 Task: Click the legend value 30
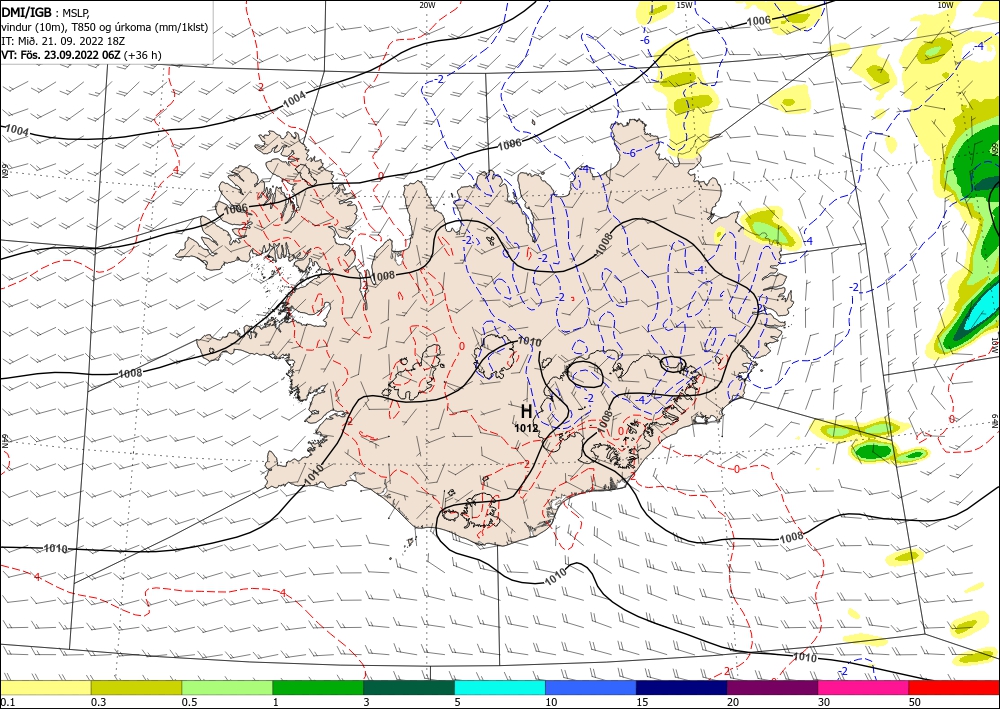pyautogui.click(x=823, y=702)
